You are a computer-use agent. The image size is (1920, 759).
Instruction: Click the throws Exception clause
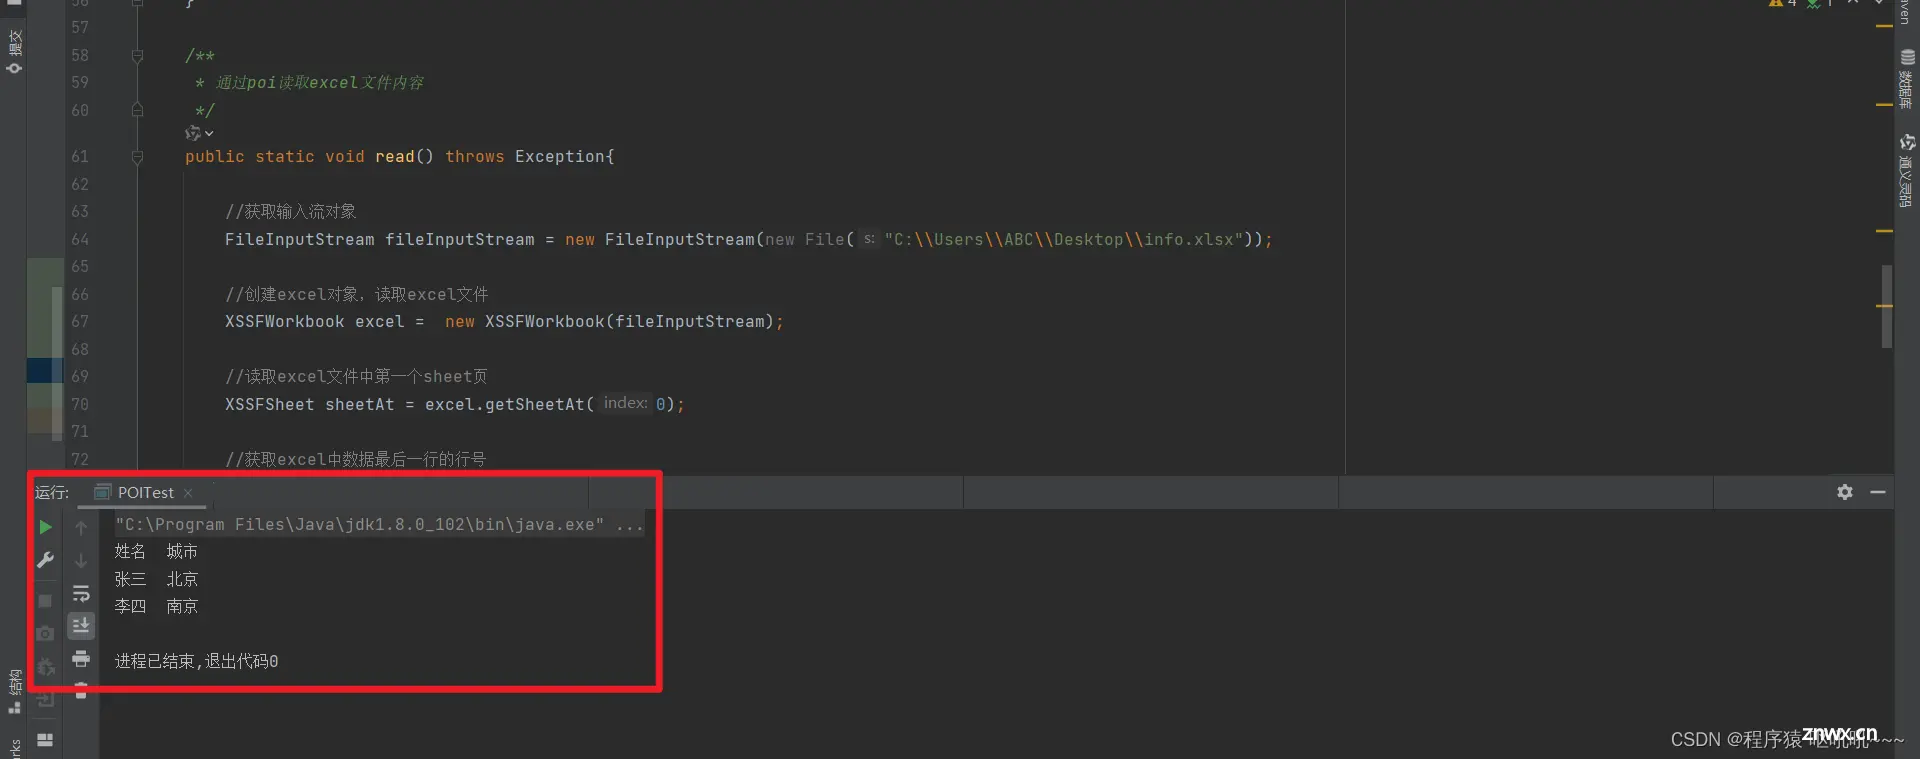pyautogui.click(x=524, y=157)
